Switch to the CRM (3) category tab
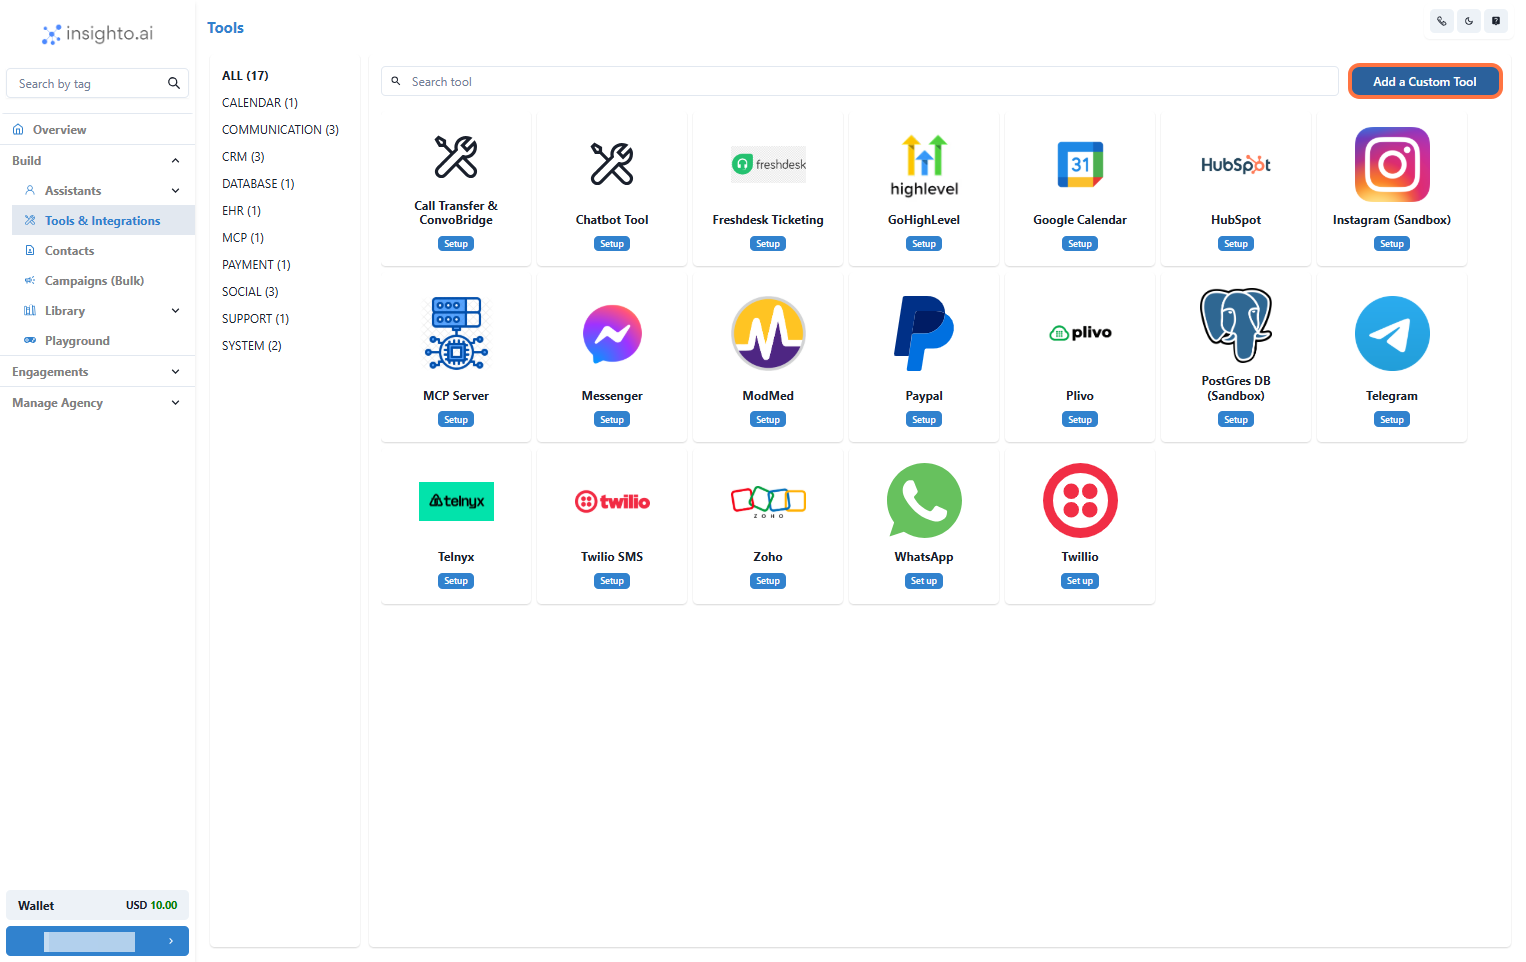The image size is (1526, 962). coord(243,156)
